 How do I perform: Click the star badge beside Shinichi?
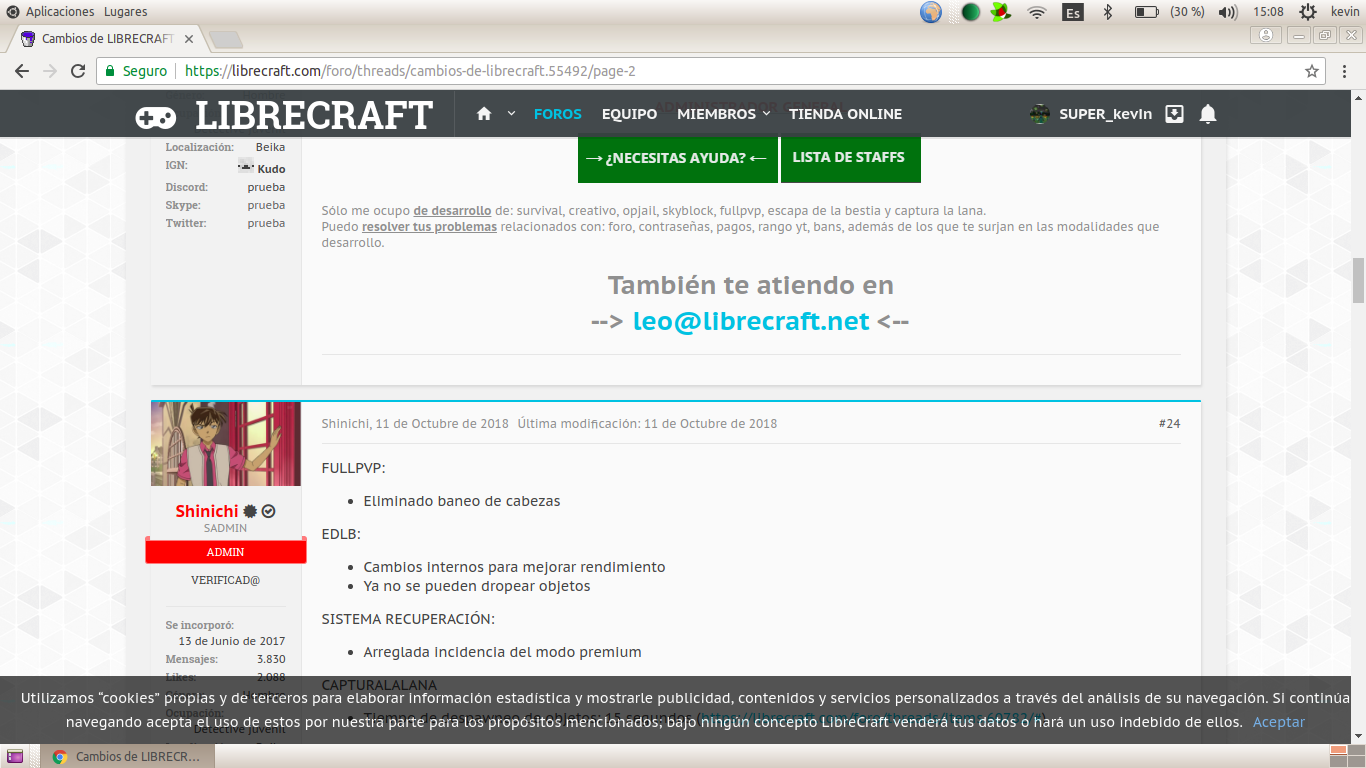click(x=250, y=511)
